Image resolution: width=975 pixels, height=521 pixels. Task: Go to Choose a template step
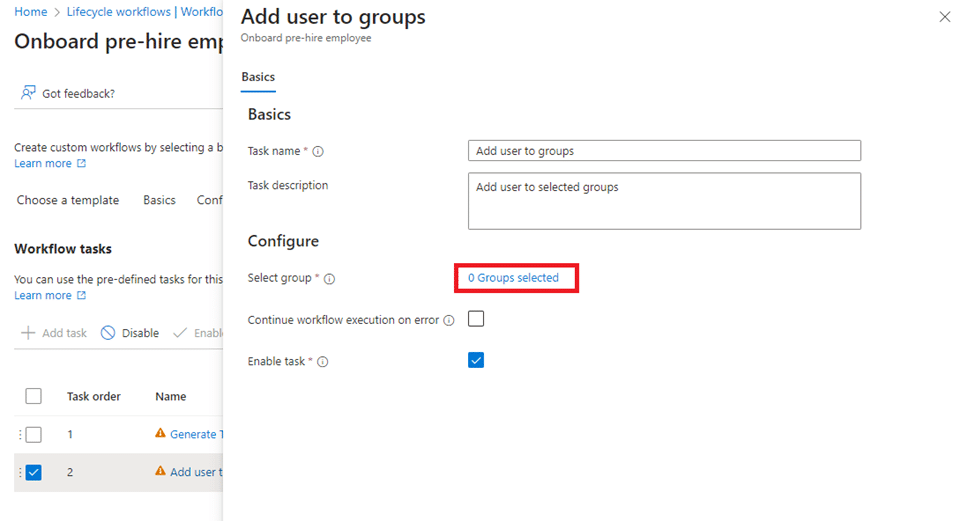(68, 200)
